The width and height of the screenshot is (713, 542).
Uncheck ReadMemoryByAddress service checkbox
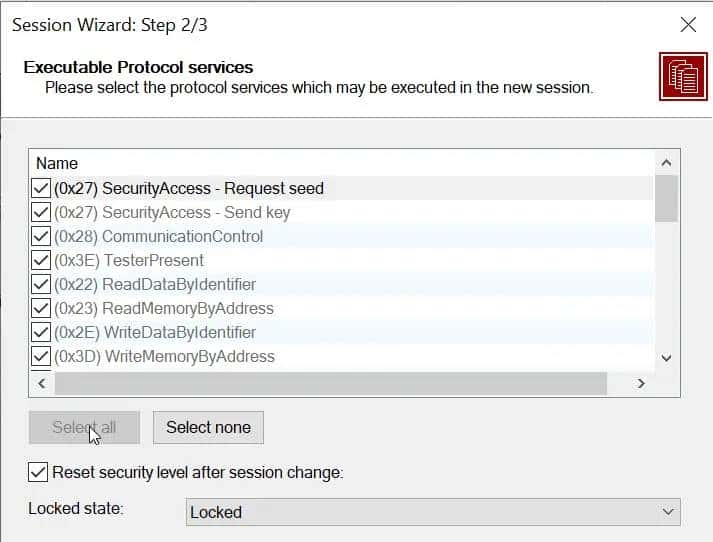[41, 308]
